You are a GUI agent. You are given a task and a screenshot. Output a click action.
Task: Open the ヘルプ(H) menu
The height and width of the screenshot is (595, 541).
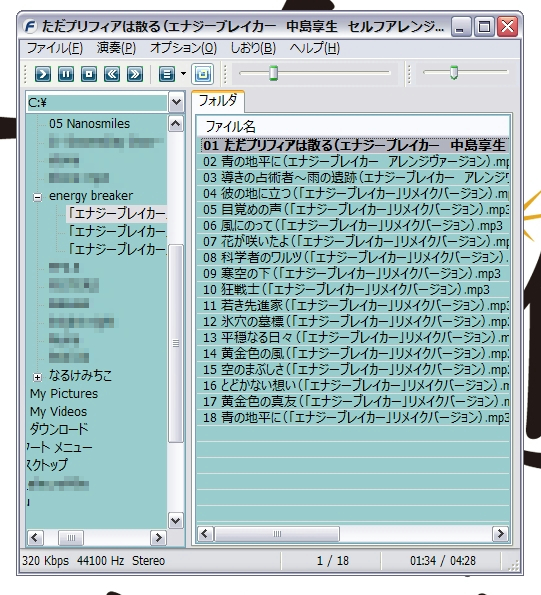(315, 48)
